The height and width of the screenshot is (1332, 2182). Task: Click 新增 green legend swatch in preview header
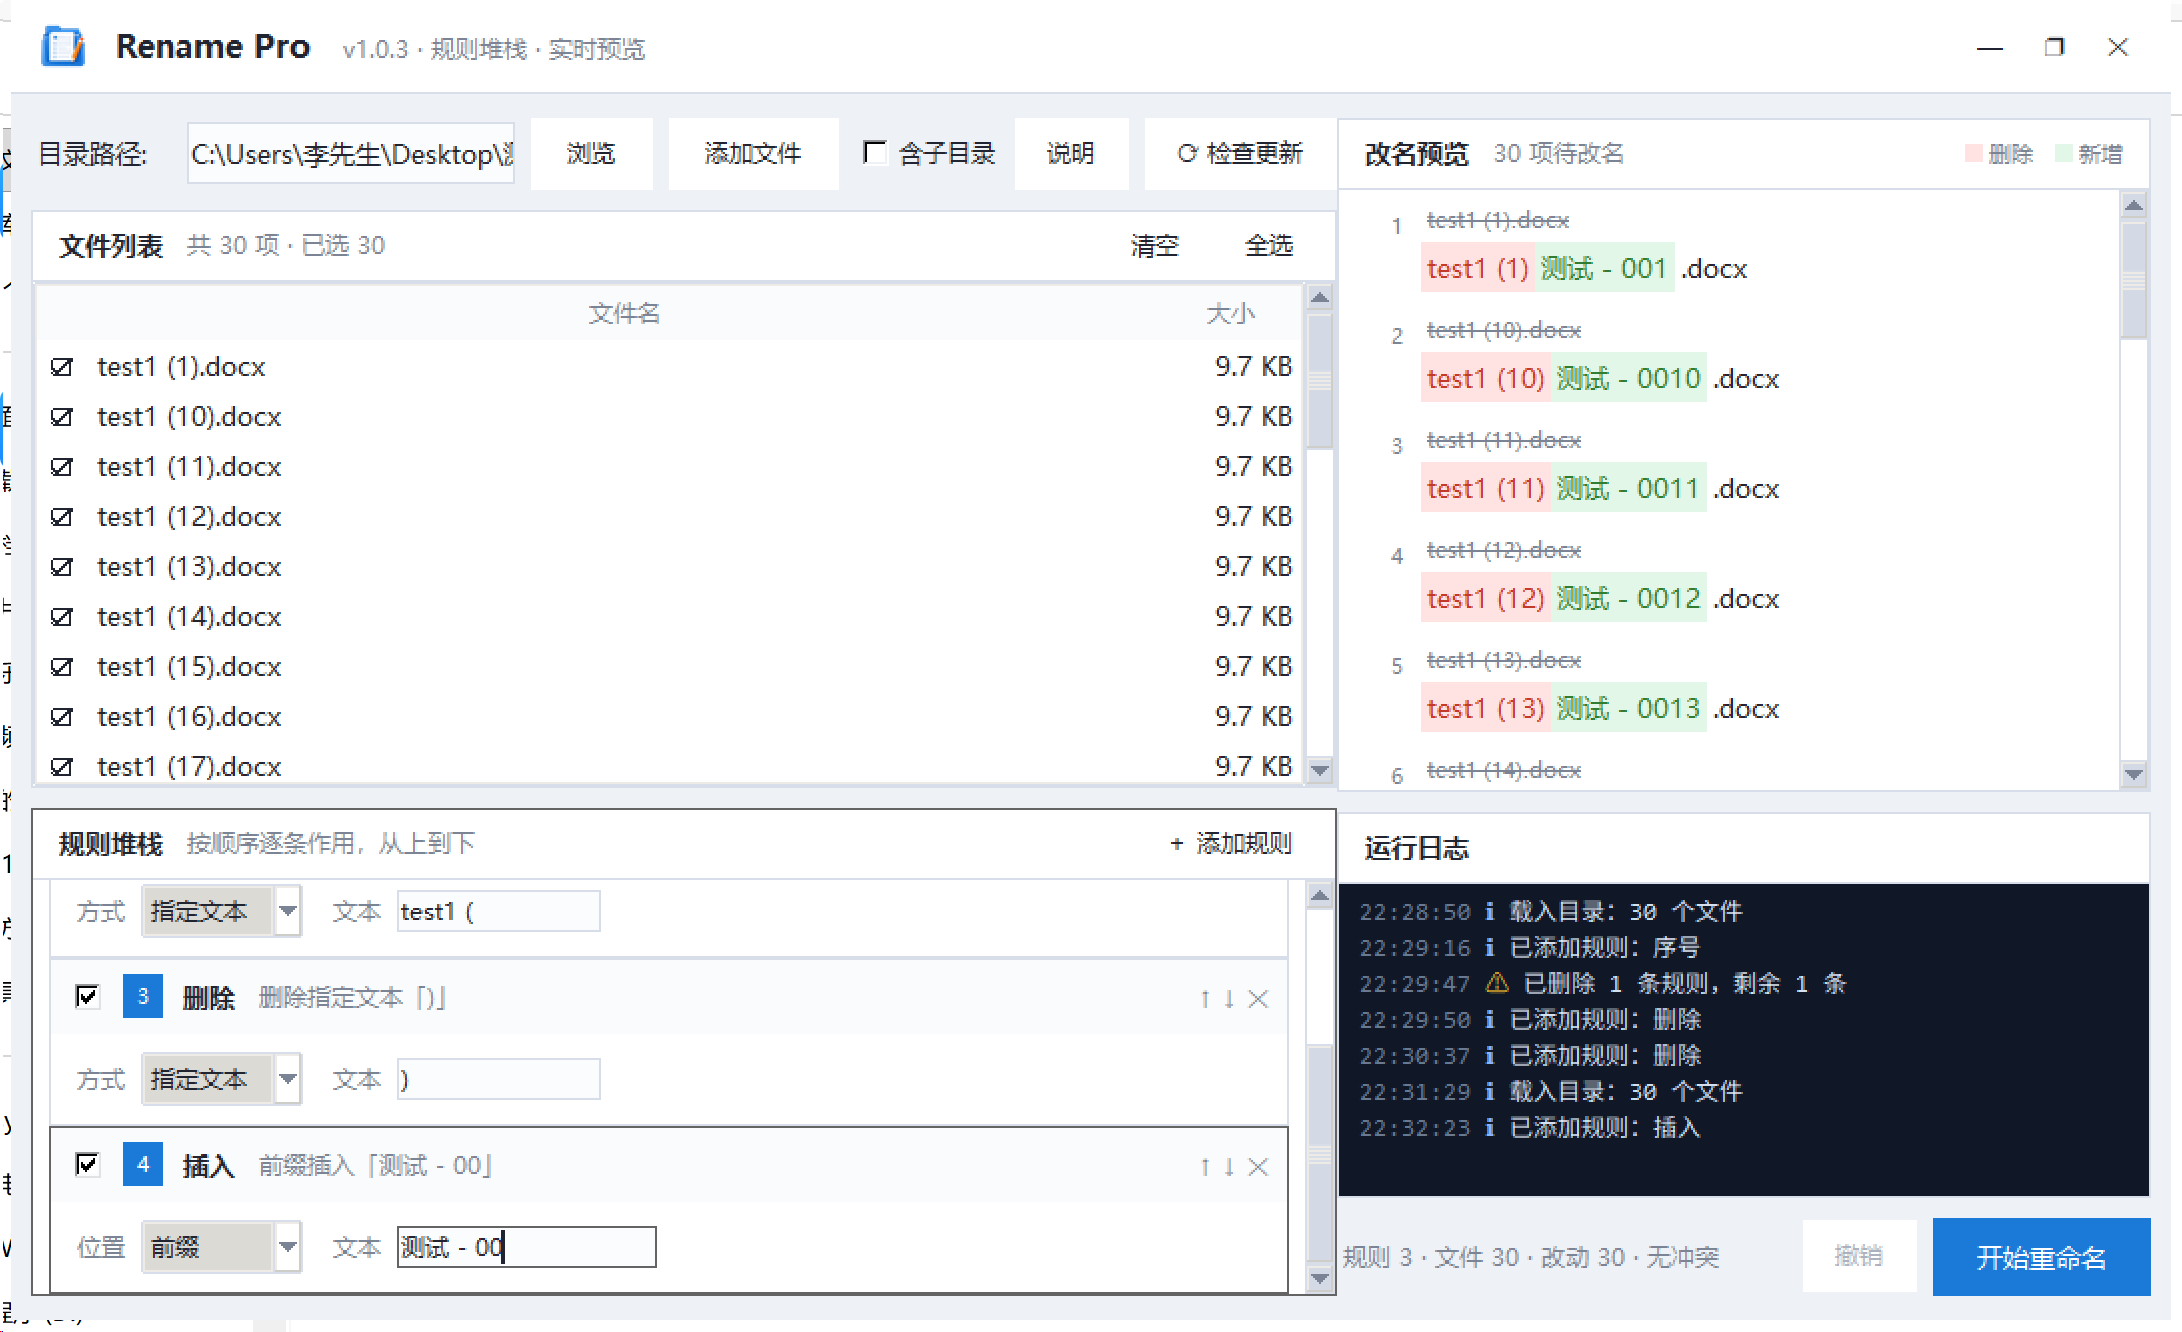pyautogui.click(x=2063, y=154)
